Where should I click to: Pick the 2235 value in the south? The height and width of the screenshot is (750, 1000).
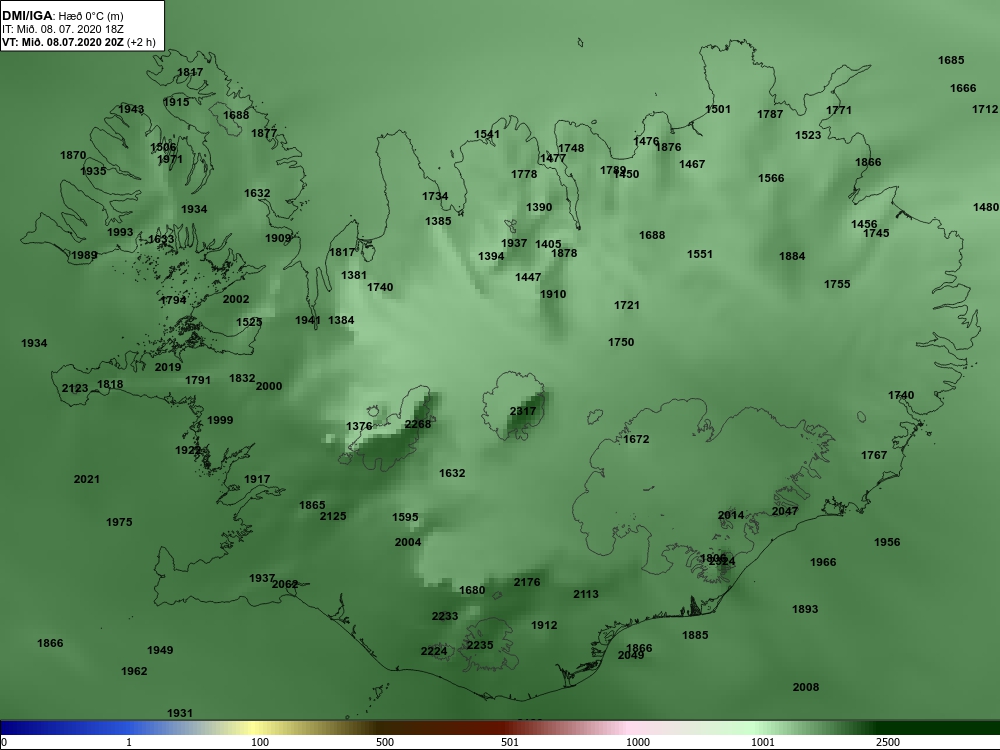(480, 645)
